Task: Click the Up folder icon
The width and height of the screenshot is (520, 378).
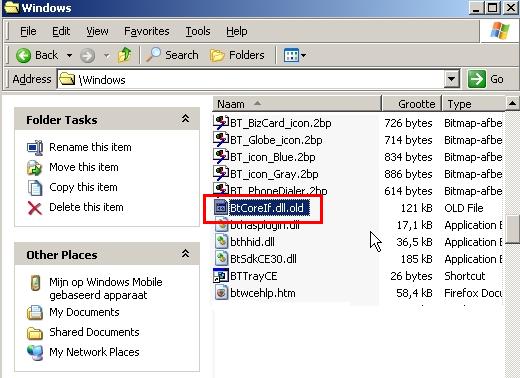Action: pyautogui.click(x=125, y=55)
